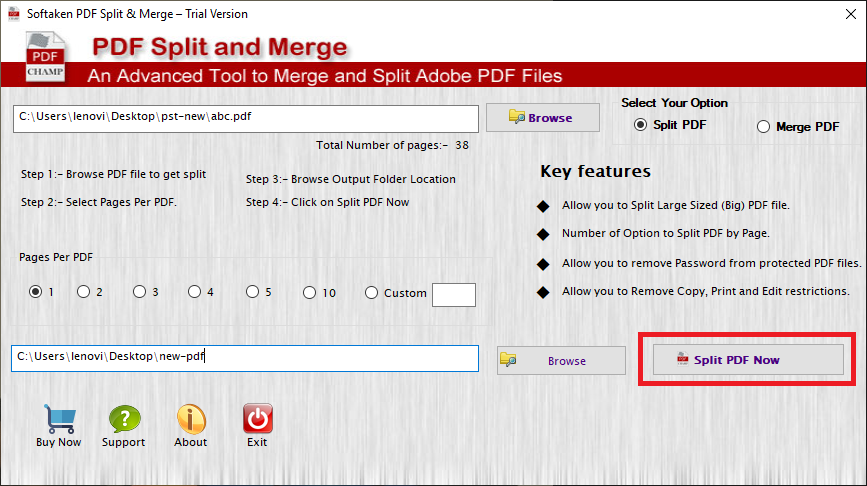Open Support via the question mark icon
The image size is (867, 486).
coord(124,419)
